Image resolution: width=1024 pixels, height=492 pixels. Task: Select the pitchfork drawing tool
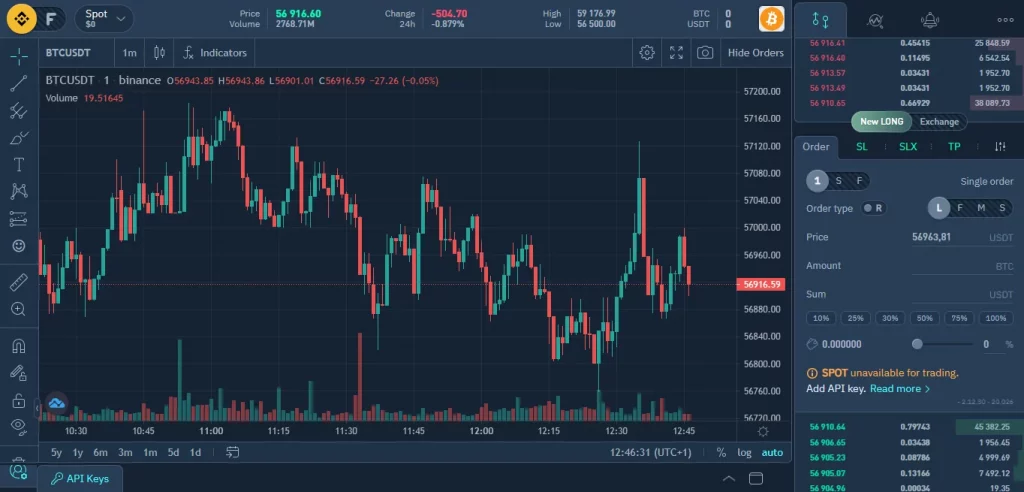point(19,110)
